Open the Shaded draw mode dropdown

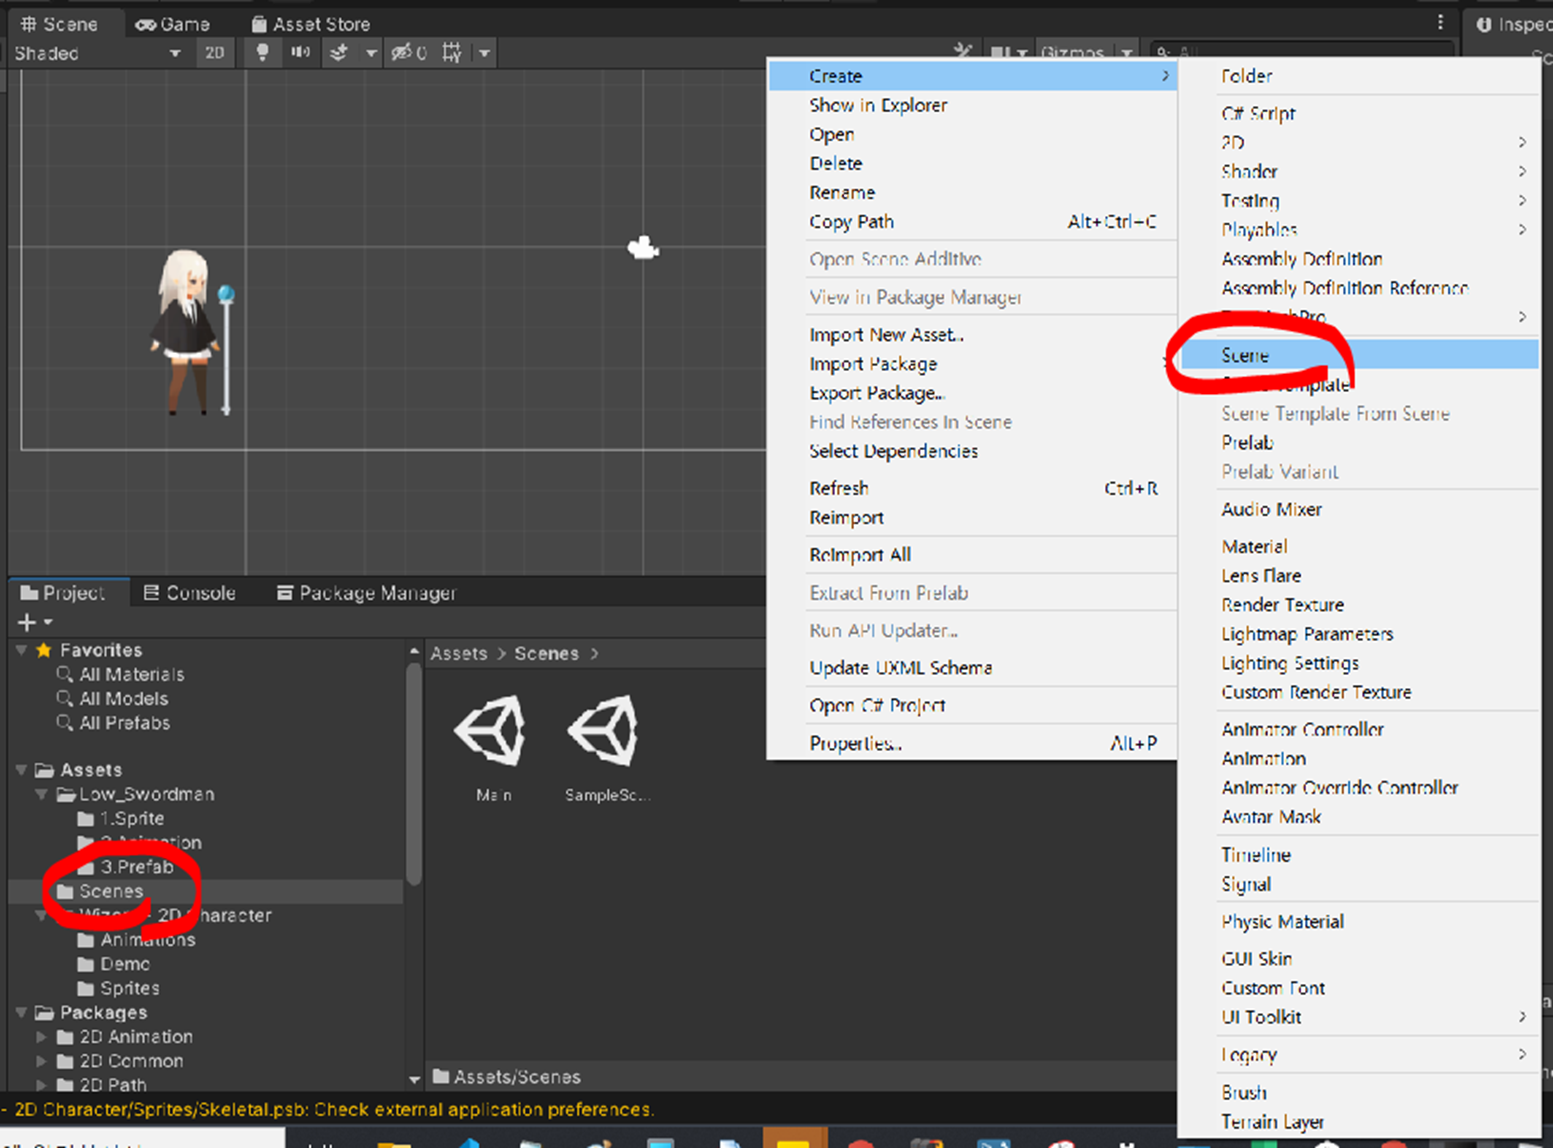[x=97, y=53]
